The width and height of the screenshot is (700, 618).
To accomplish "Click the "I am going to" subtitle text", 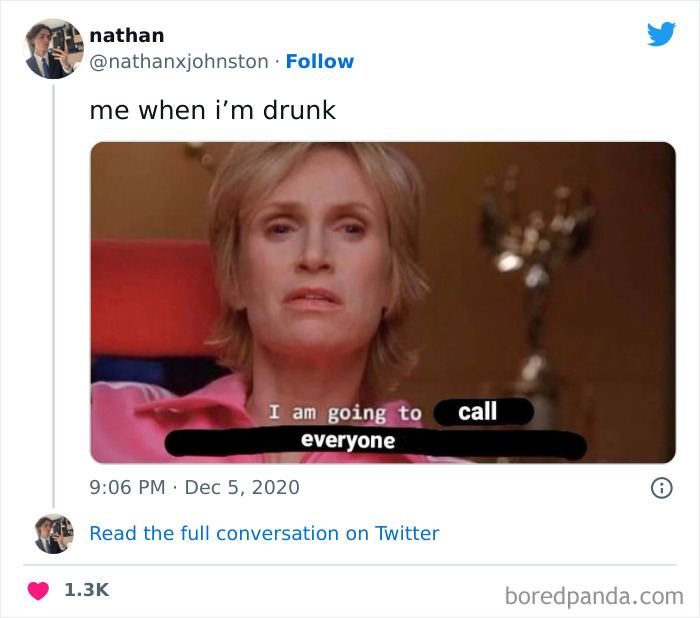I will (344, 412).
